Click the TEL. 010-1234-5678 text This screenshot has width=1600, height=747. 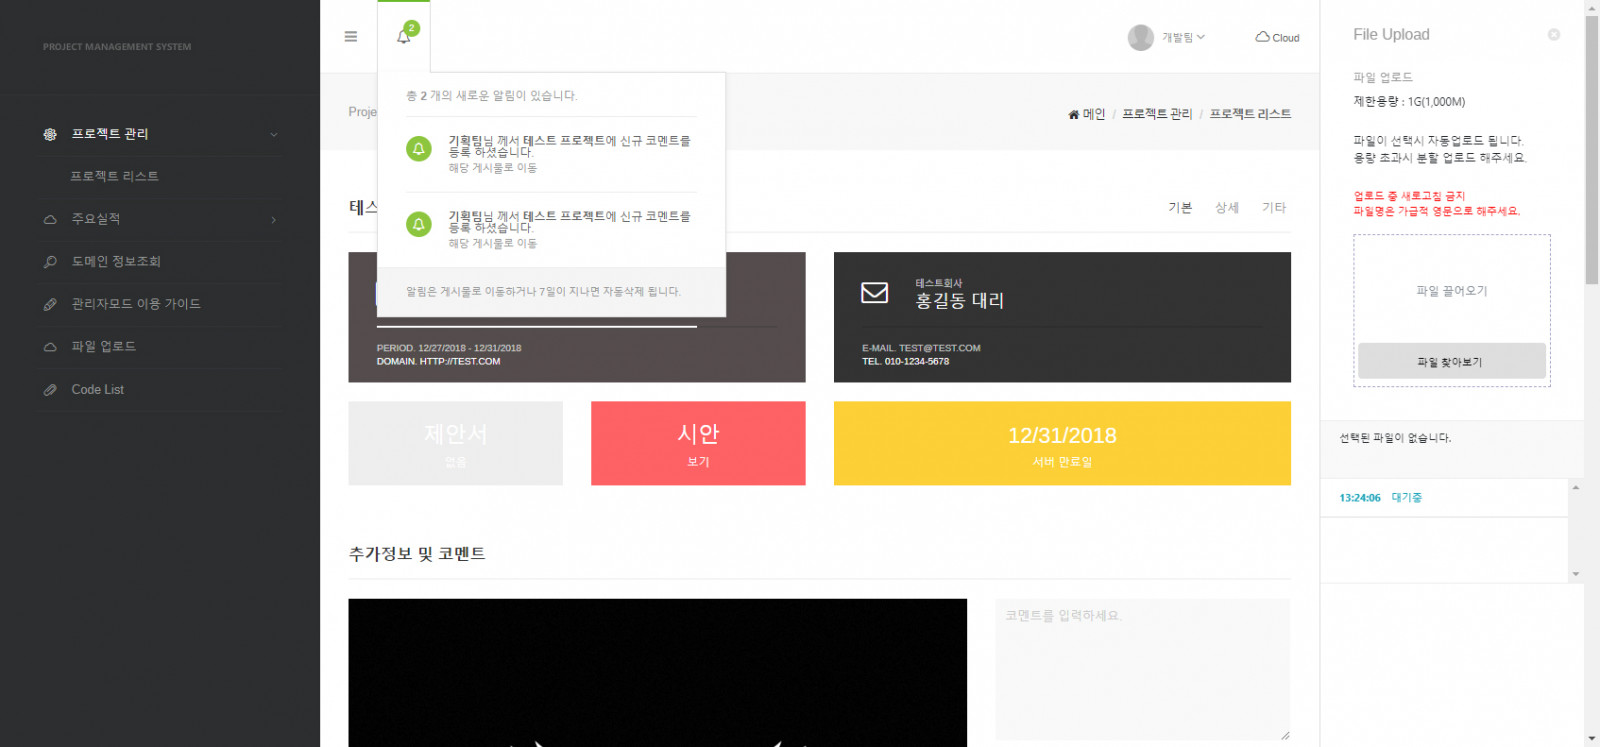(x=905, y=361)
